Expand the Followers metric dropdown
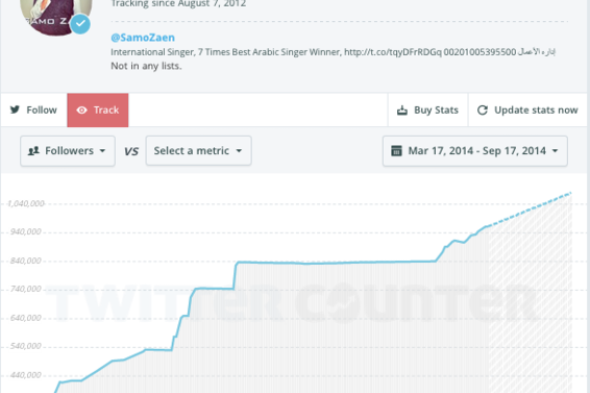This screenshot has width=590, height=393. (x=68, y=151)
